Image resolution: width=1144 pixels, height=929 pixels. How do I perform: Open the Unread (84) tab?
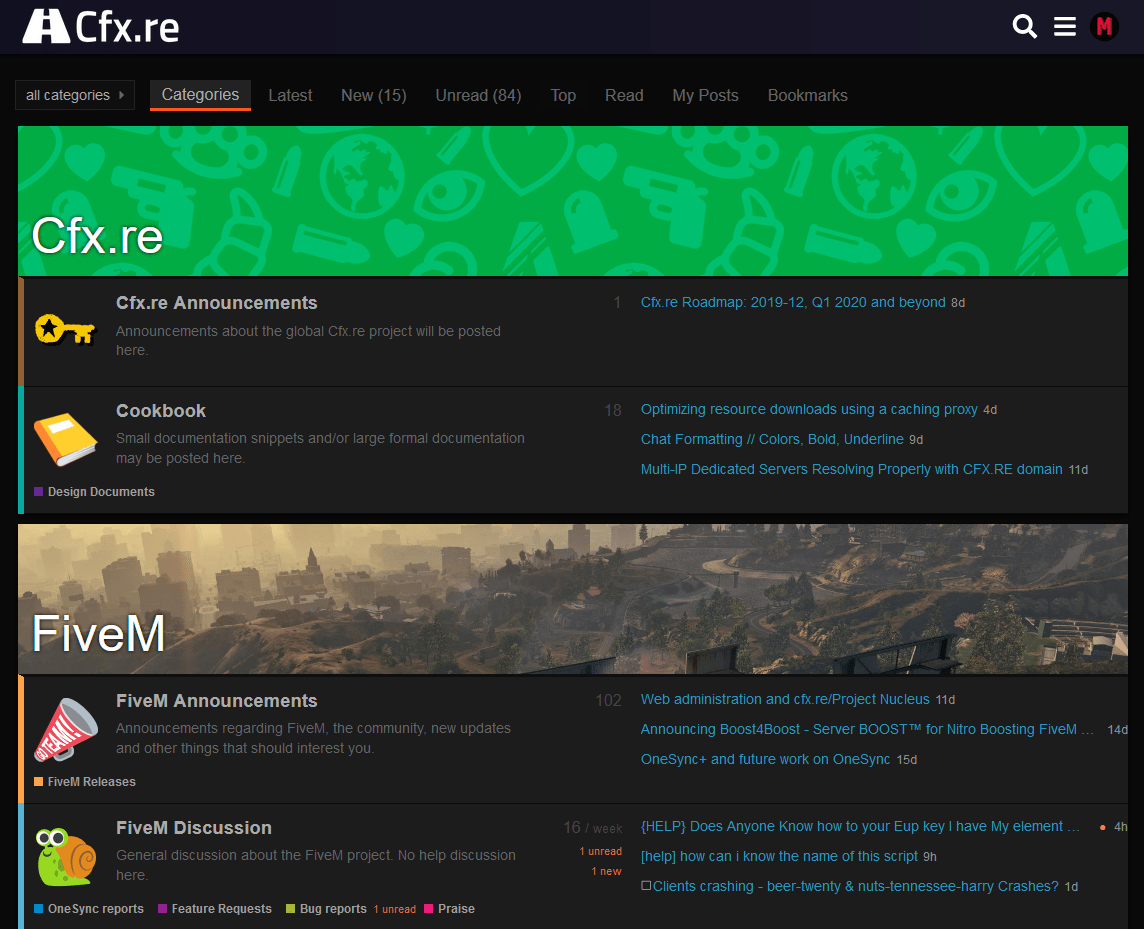478,96
